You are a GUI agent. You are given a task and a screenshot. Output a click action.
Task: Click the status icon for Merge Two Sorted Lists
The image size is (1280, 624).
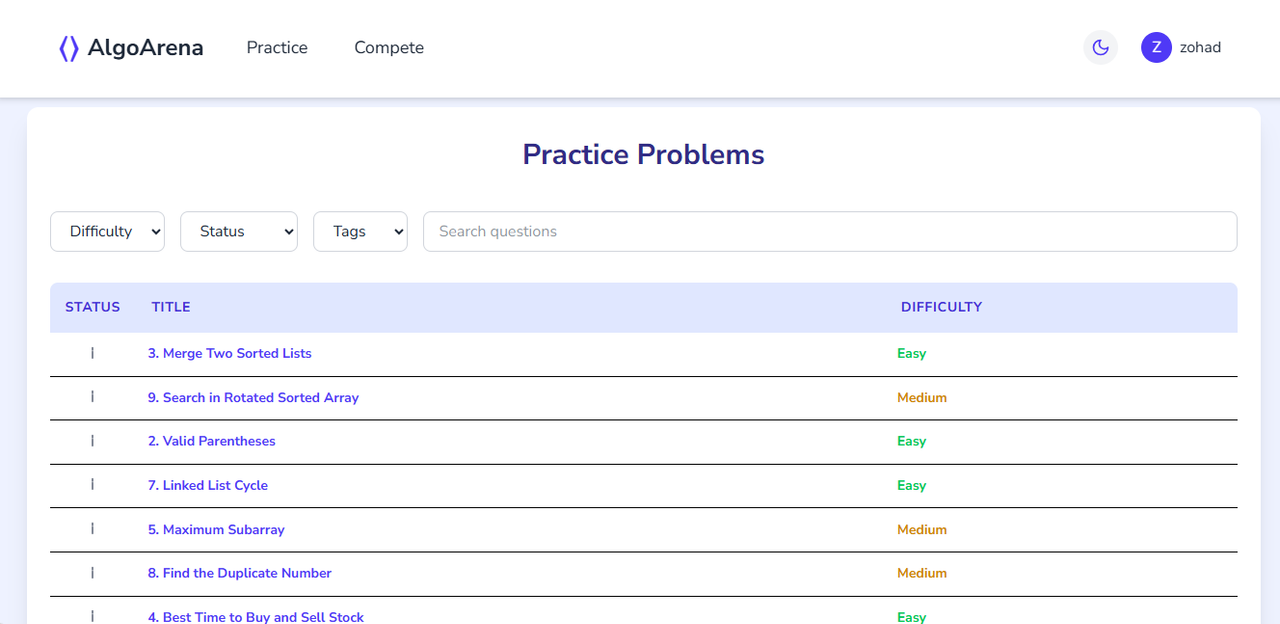(x=92, y=353)
